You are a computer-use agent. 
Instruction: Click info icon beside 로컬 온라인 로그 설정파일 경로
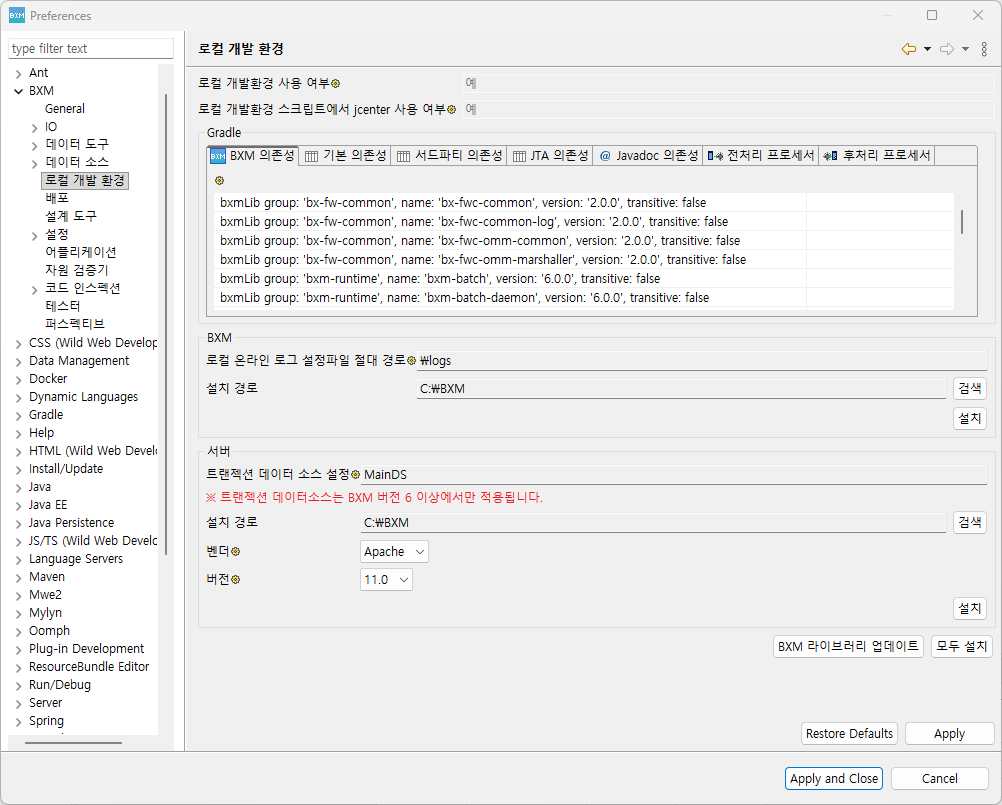pos(411,360)
